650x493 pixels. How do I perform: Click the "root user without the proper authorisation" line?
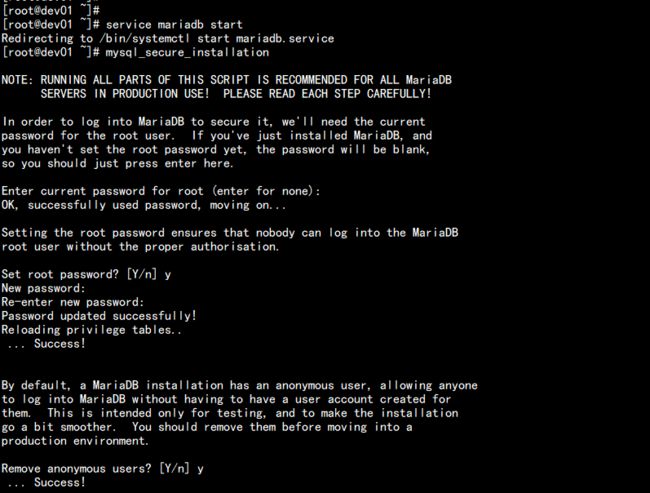coord(140,247)
